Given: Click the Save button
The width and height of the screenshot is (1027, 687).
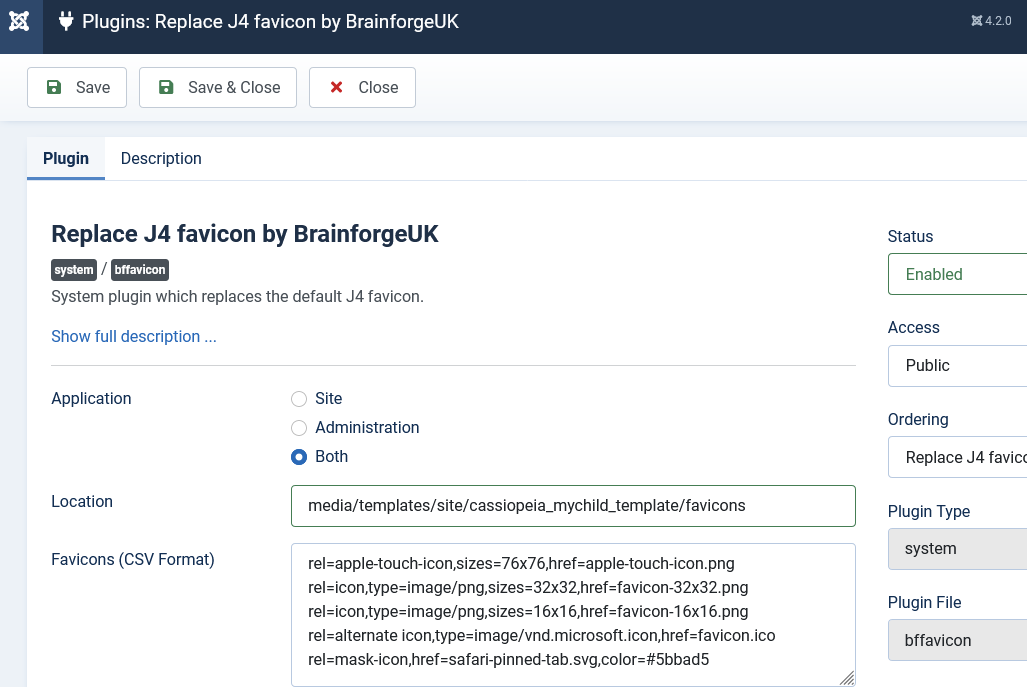Looking at the screenshot, I should coord(77,87).
